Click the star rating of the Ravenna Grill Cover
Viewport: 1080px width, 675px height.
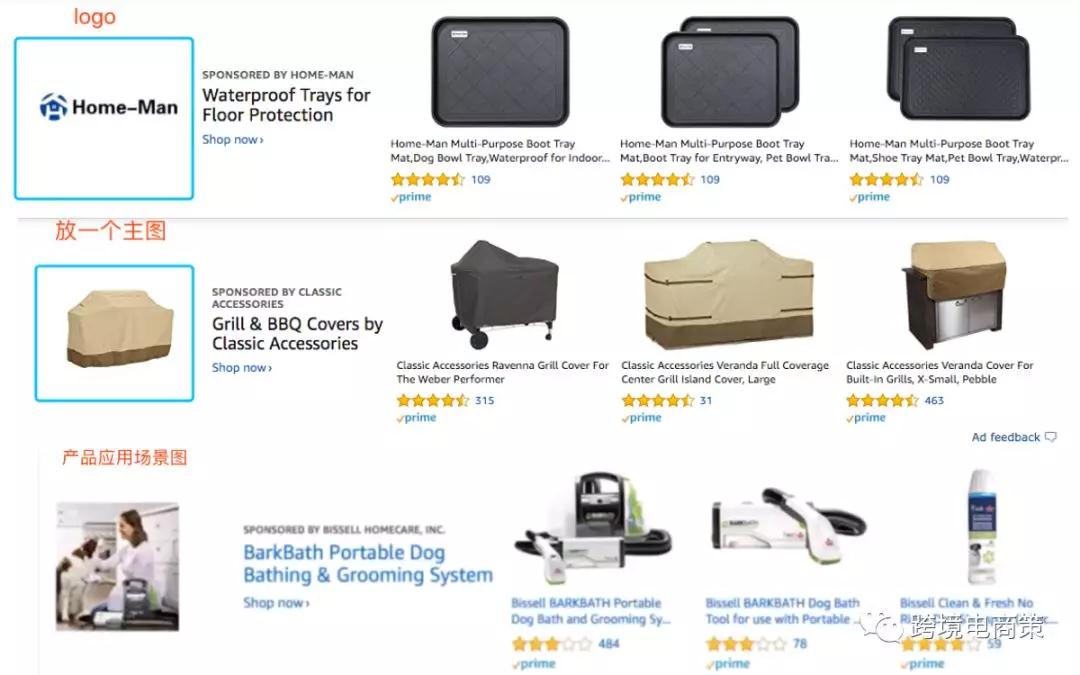433,401
